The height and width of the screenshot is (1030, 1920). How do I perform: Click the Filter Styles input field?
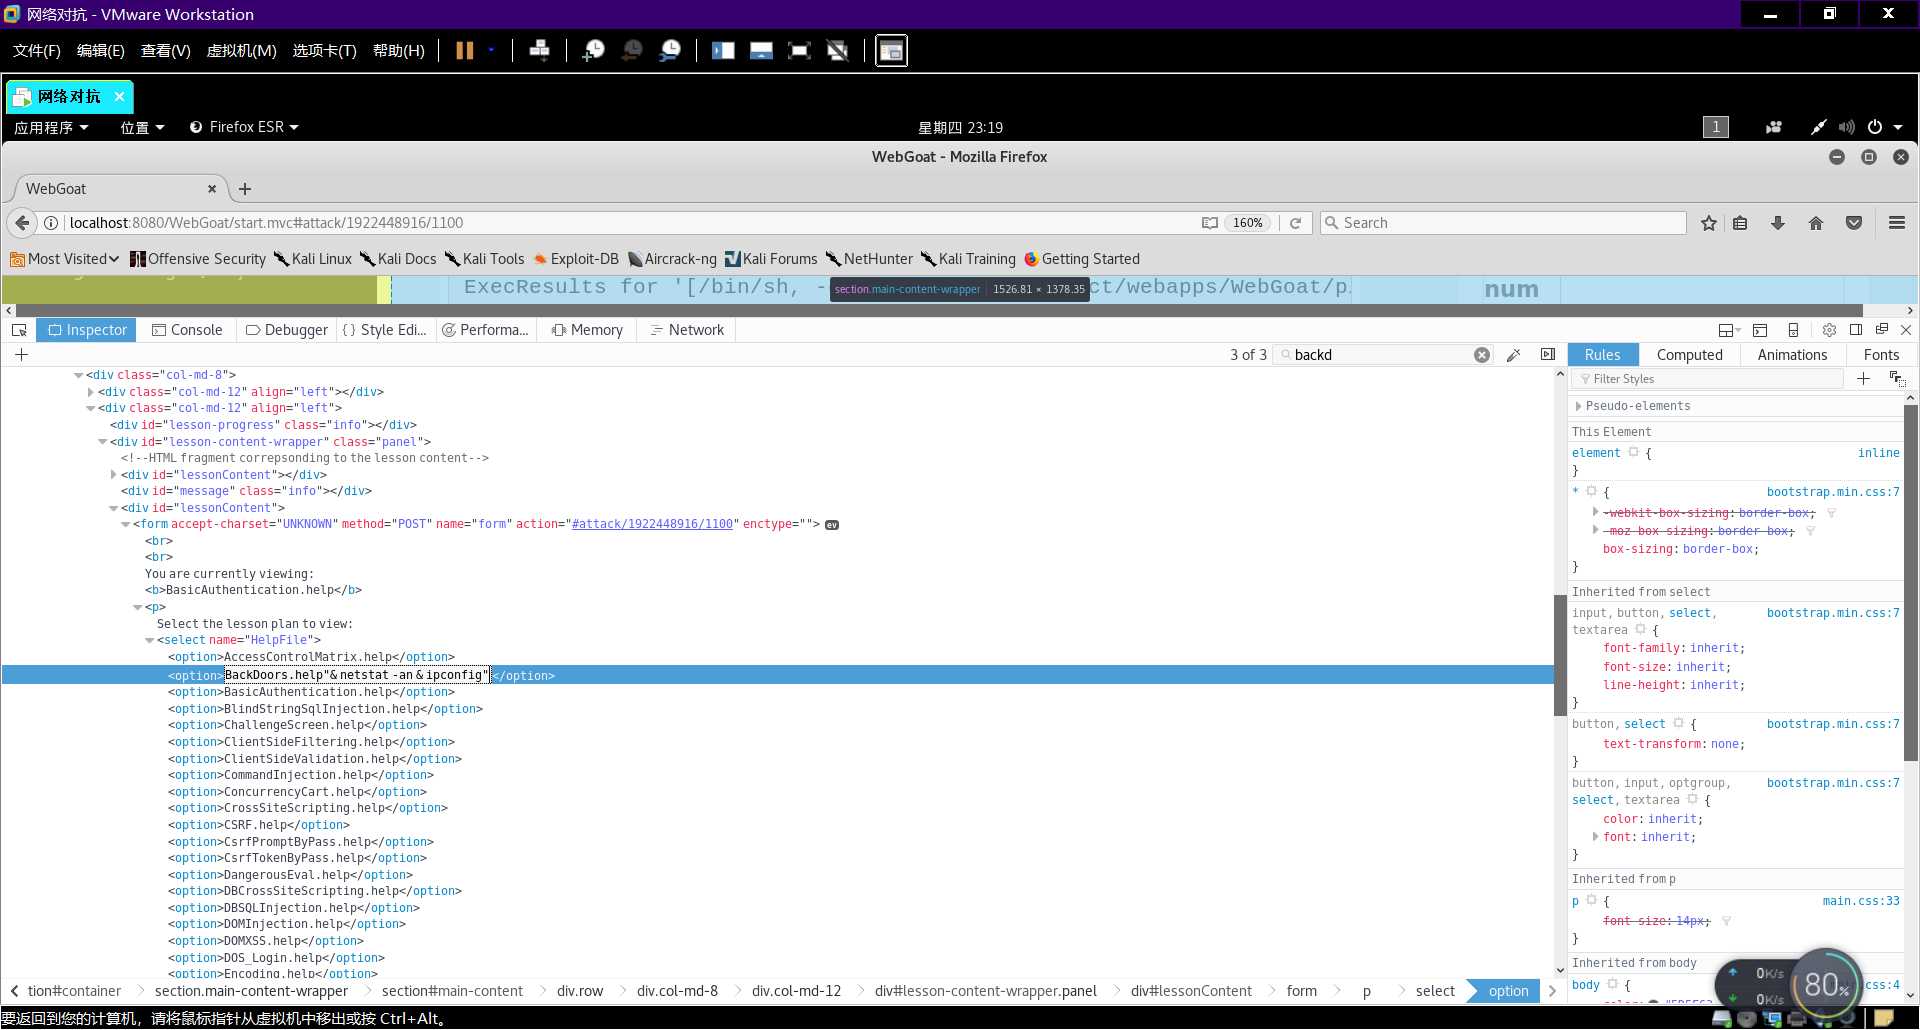1708,379
